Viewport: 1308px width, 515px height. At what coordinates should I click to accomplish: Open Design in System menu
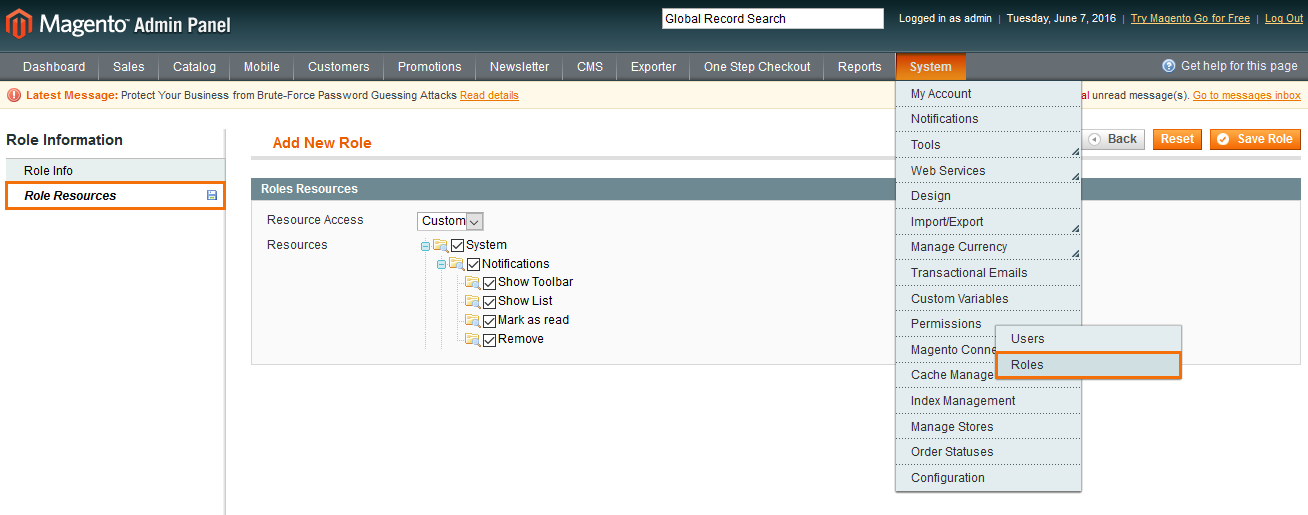tap(988, 196)
